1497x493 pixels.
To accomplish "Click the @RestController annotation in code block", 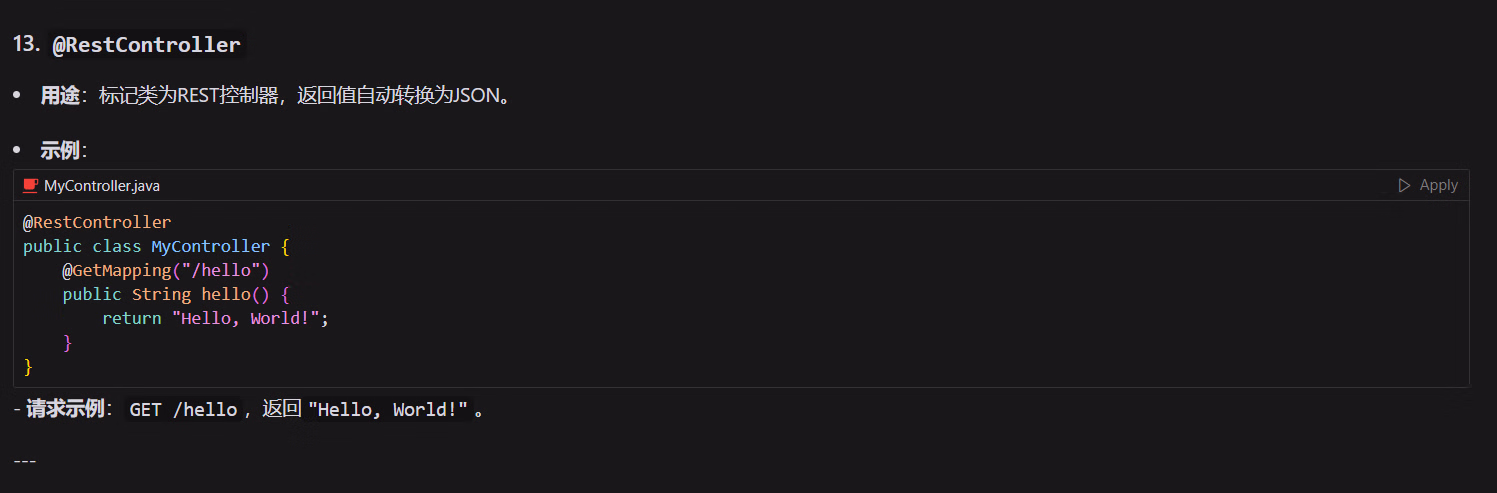I will pyautogui.click(x=97, y=222).
